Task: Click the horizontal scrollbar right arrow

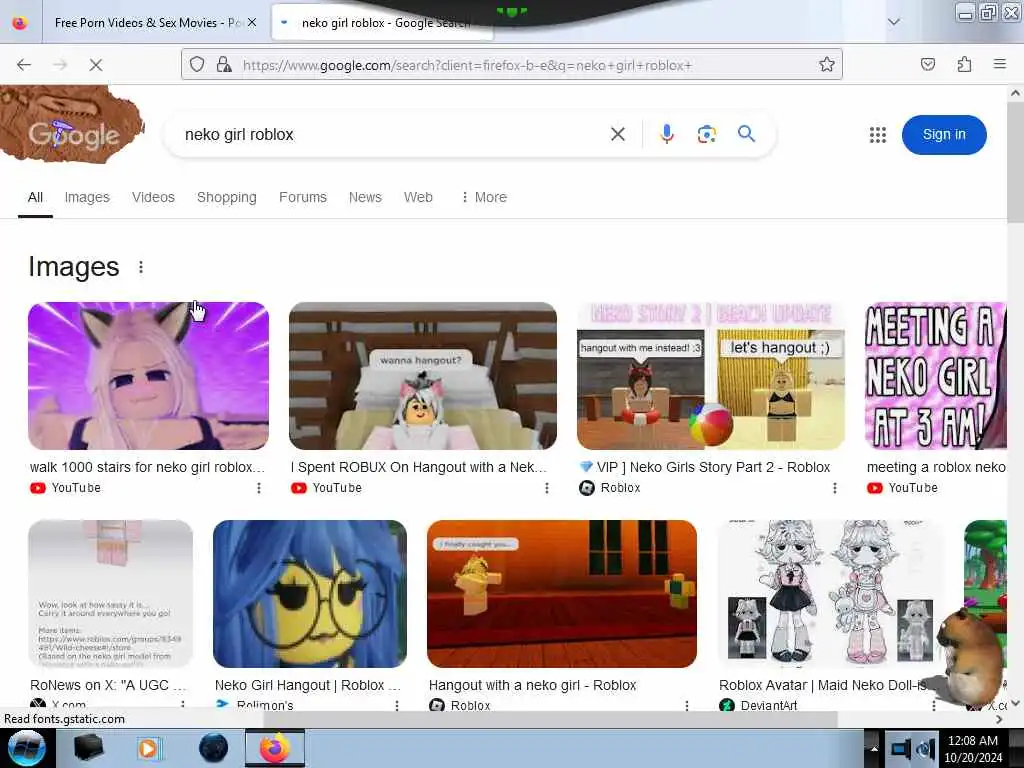Action: pos(999,719)
